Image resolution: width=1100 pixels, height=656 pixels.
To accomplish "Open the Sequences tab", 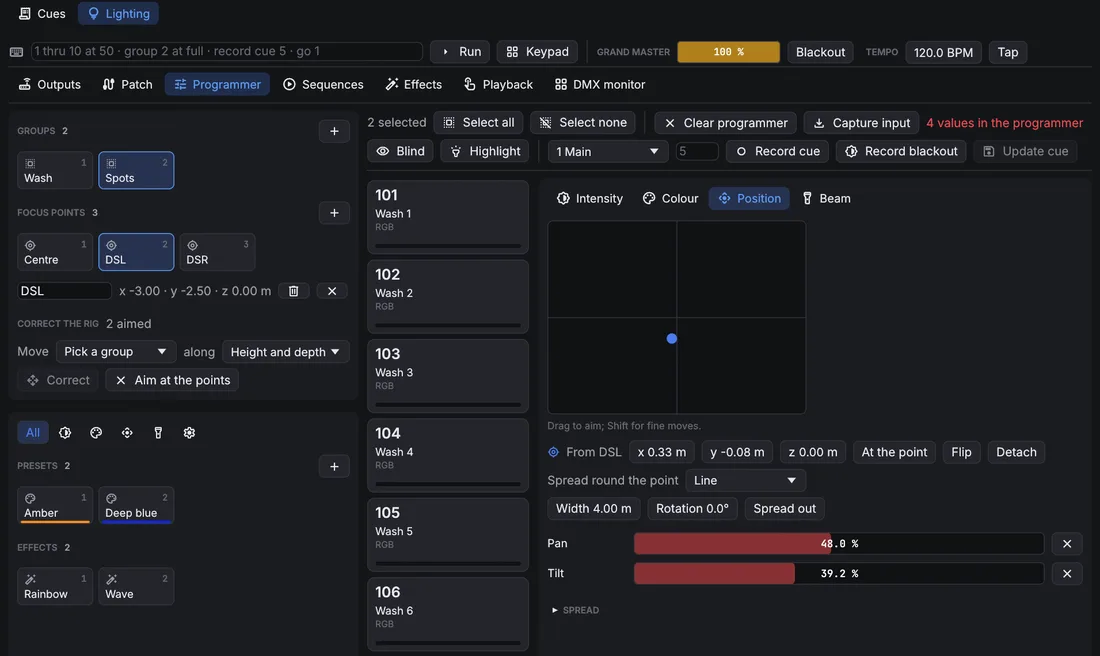I will [323, 84].
